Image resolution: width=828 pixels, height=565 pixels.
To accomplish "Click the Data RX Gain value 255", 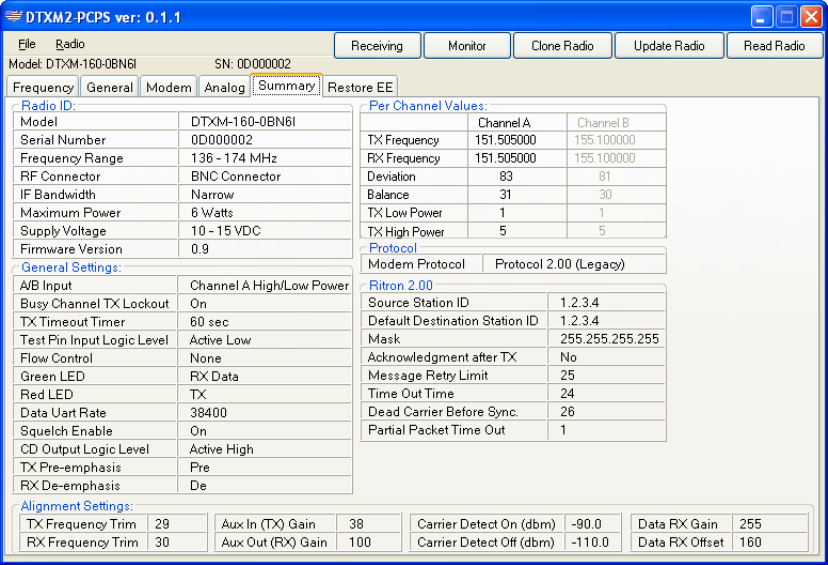I will click(750, 524).
